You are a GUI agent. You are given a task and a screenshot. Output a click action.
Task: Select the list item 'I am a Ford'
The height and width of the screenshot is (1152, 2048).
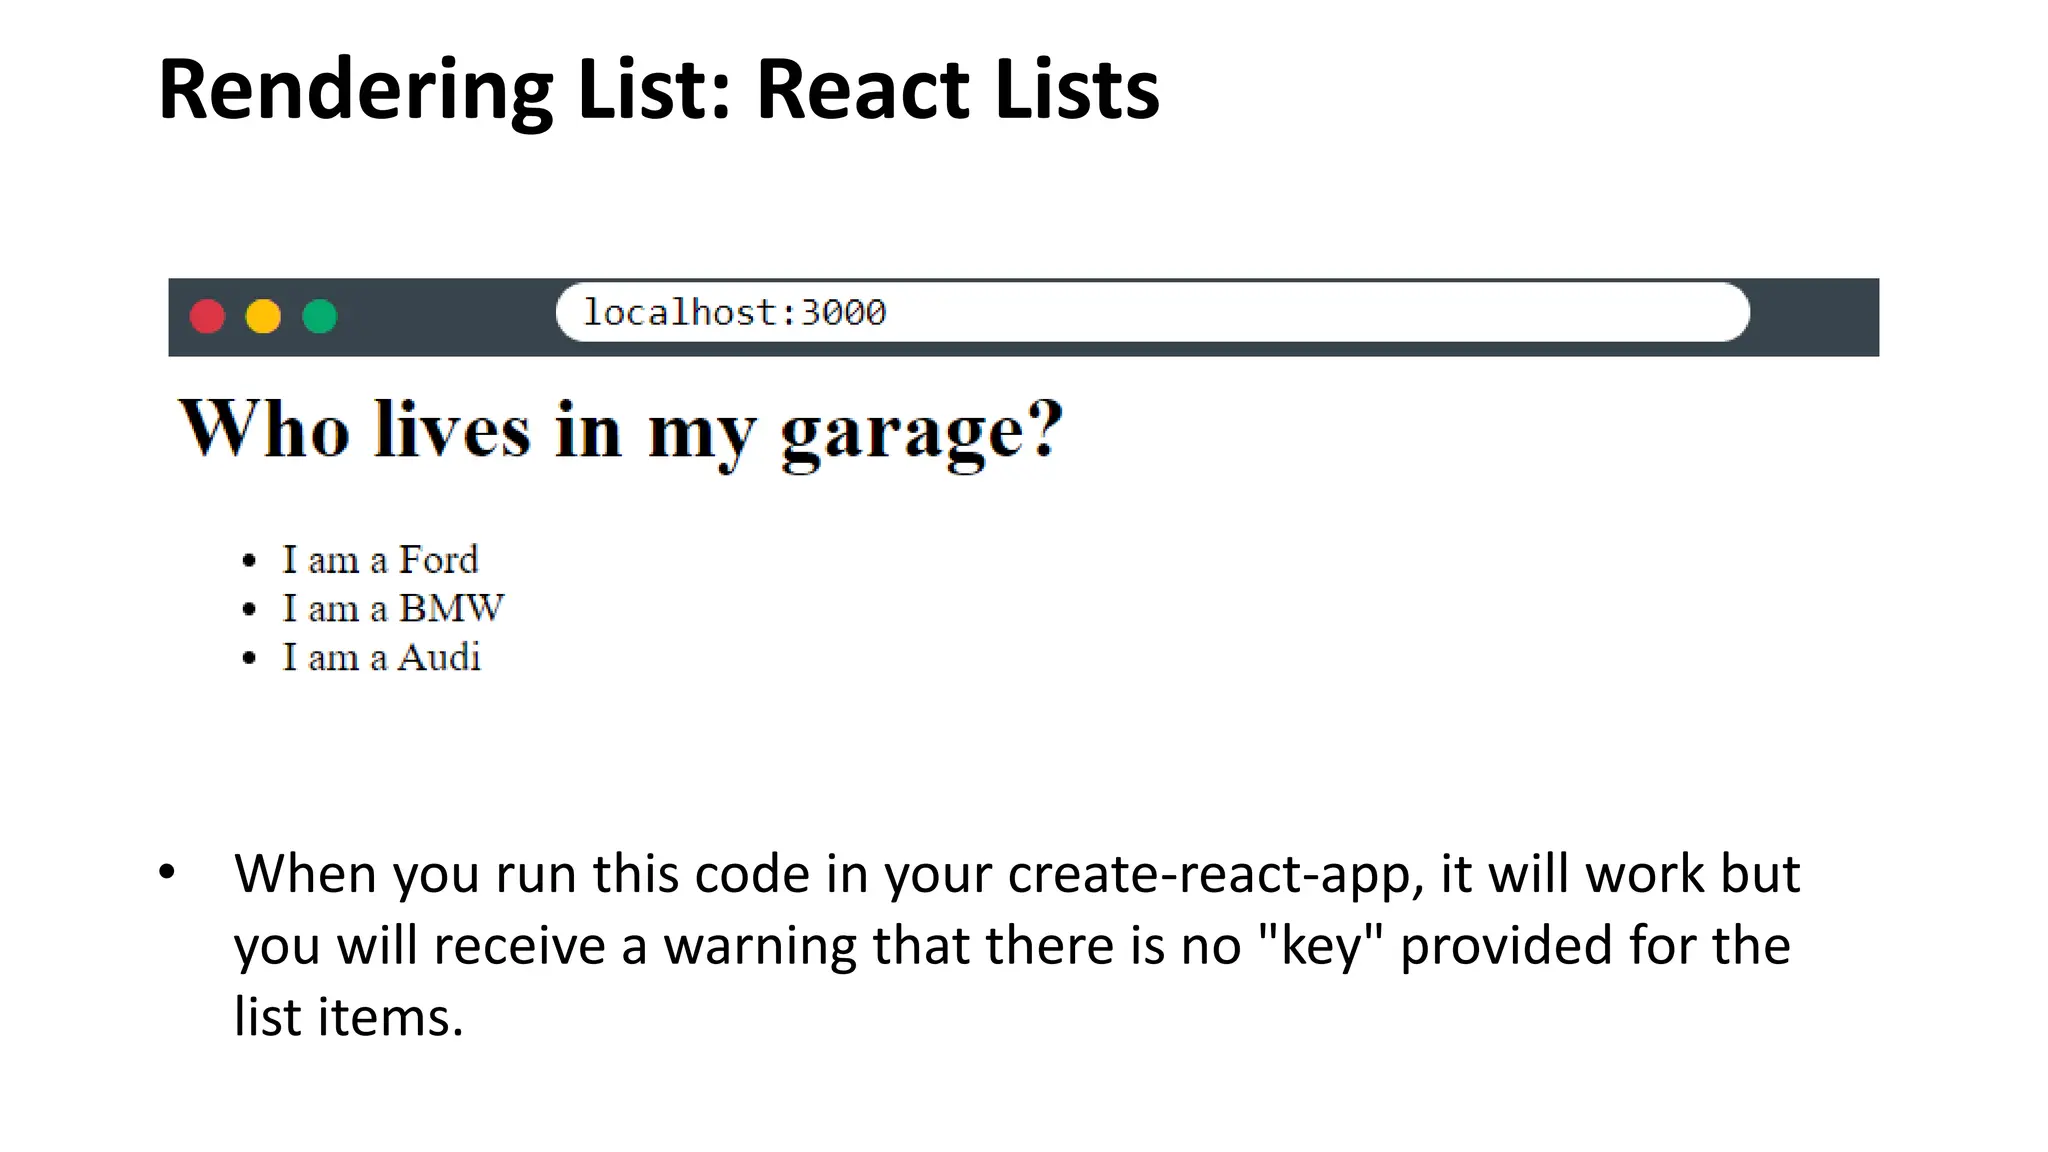click(380, 560)
